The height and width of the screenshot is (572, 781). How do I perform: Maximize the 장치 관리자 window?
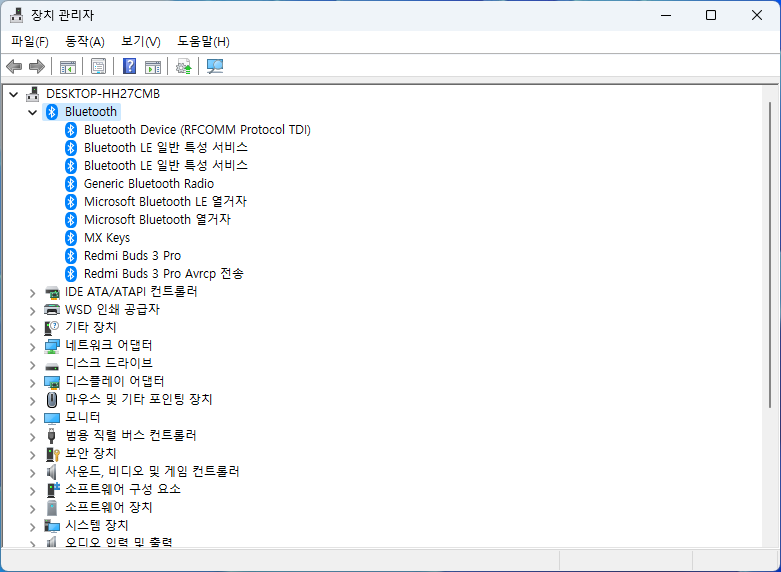point(711,15)
